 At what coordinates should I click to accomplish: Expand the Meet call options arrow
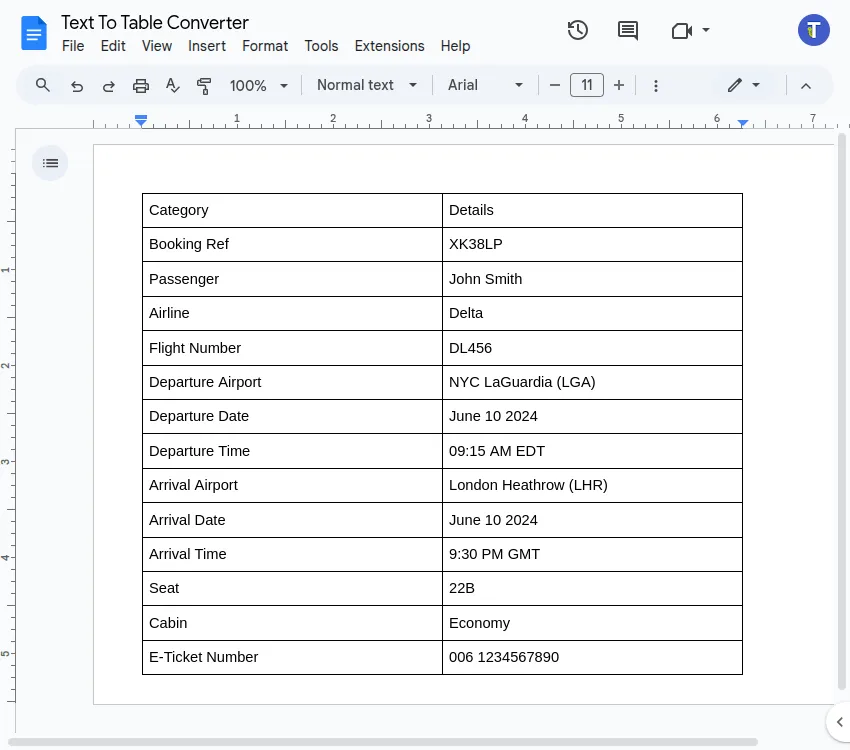[x=706, y=30]
